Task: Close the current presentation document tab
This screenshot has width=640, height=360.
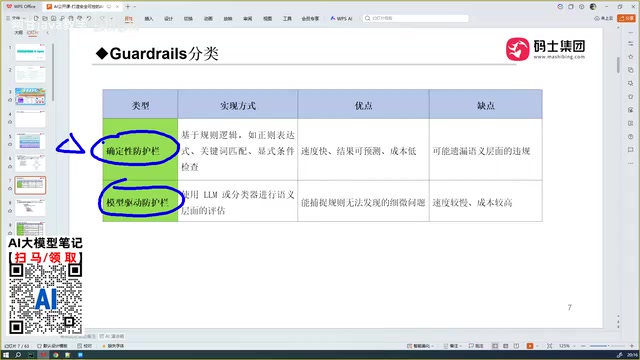Action: 118,7
